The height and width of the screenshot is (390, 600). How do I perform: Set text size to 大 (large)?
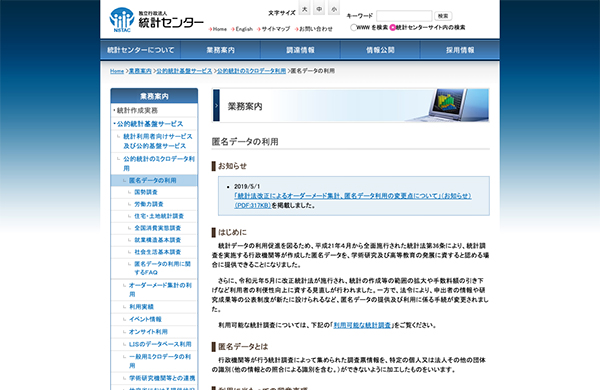pos(305,8)
